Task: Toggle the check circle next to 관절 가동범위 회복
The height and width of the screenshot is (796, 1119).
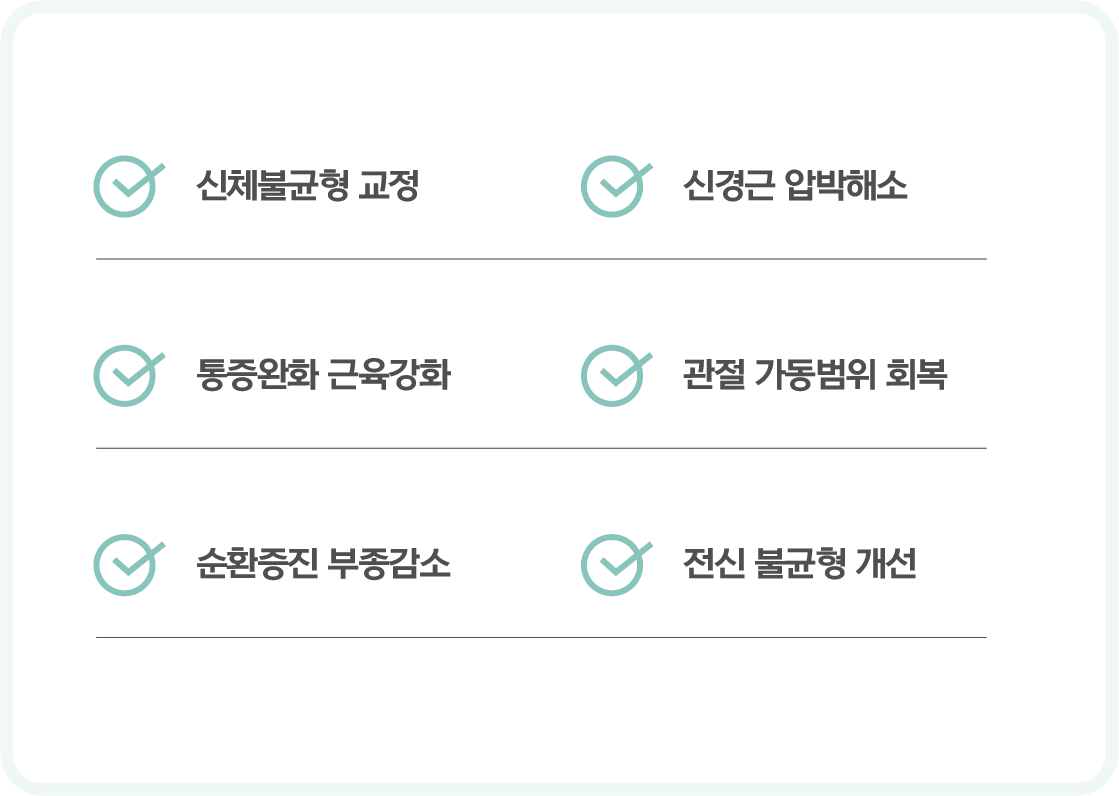Action: click(x=613, y=376)
